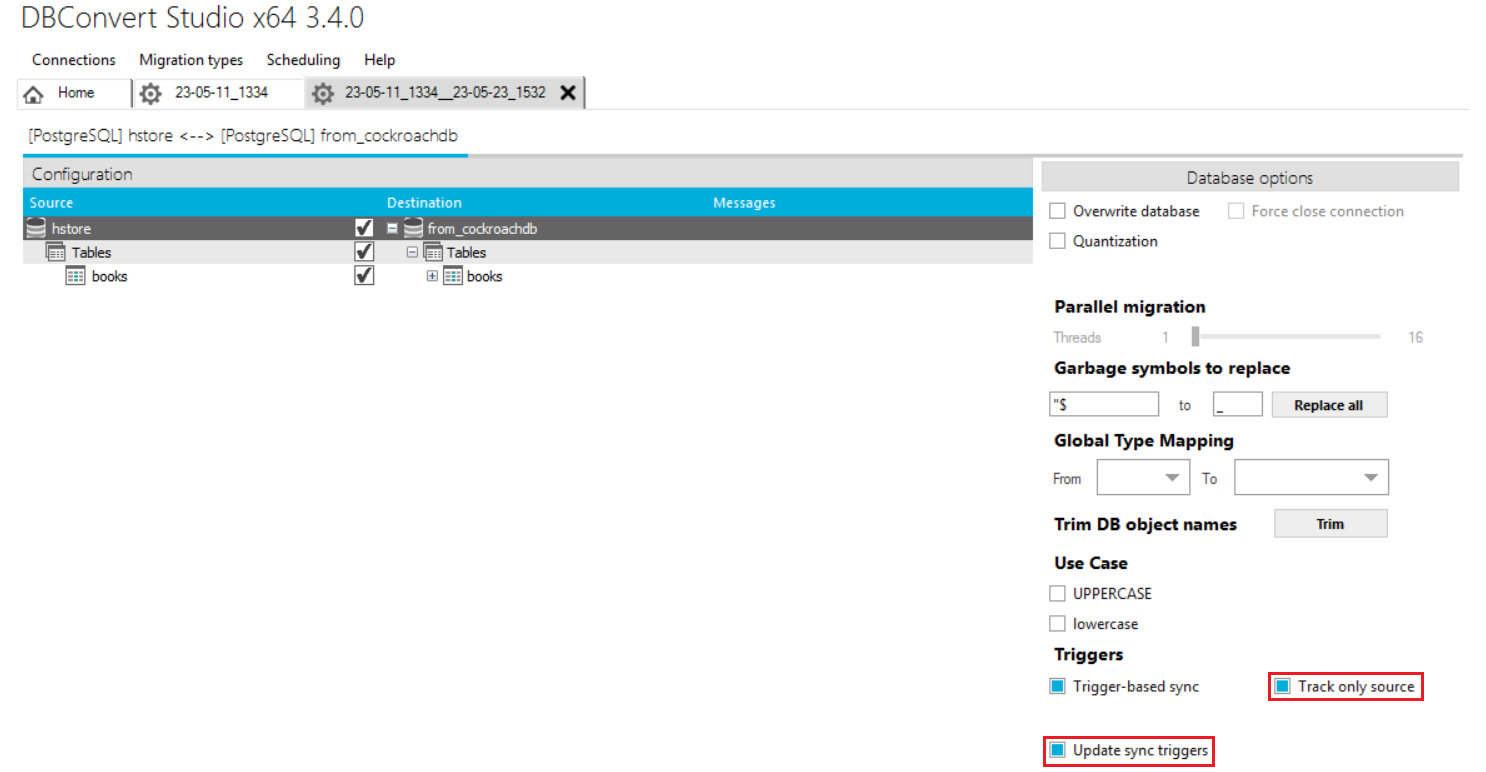Collapse the from_cockroachdb destination node

[393, 229]
